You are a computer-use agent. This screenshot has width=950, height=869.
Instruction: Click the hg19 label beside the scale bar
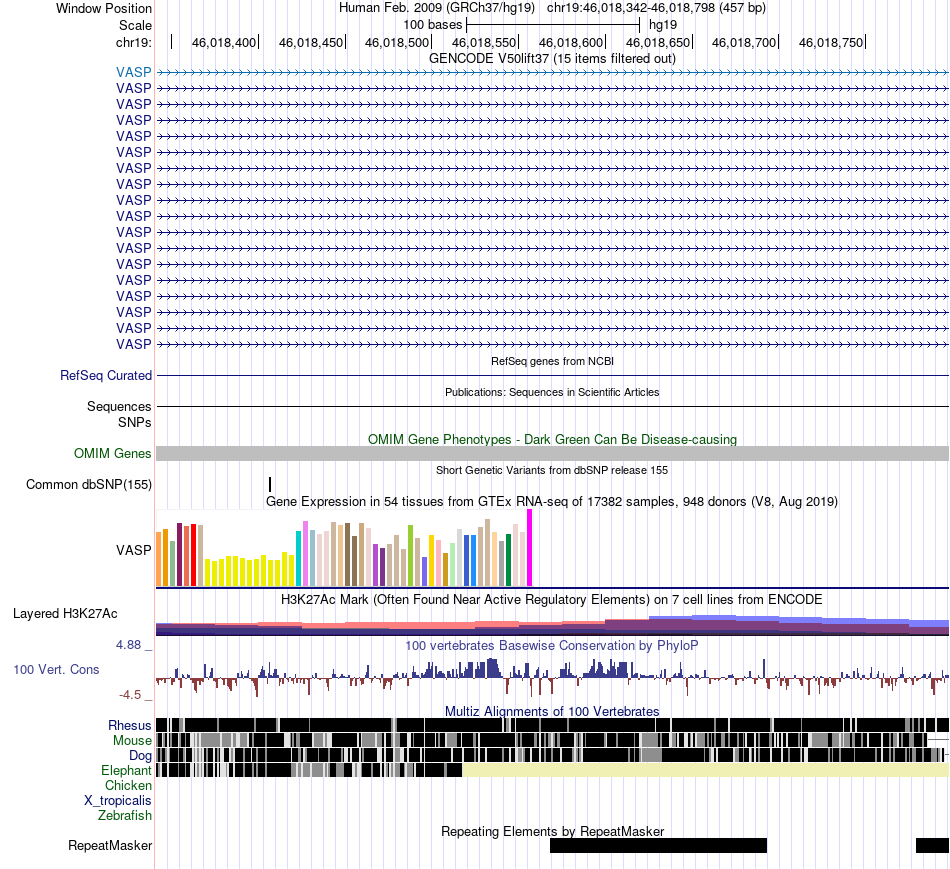pos(663,25)
